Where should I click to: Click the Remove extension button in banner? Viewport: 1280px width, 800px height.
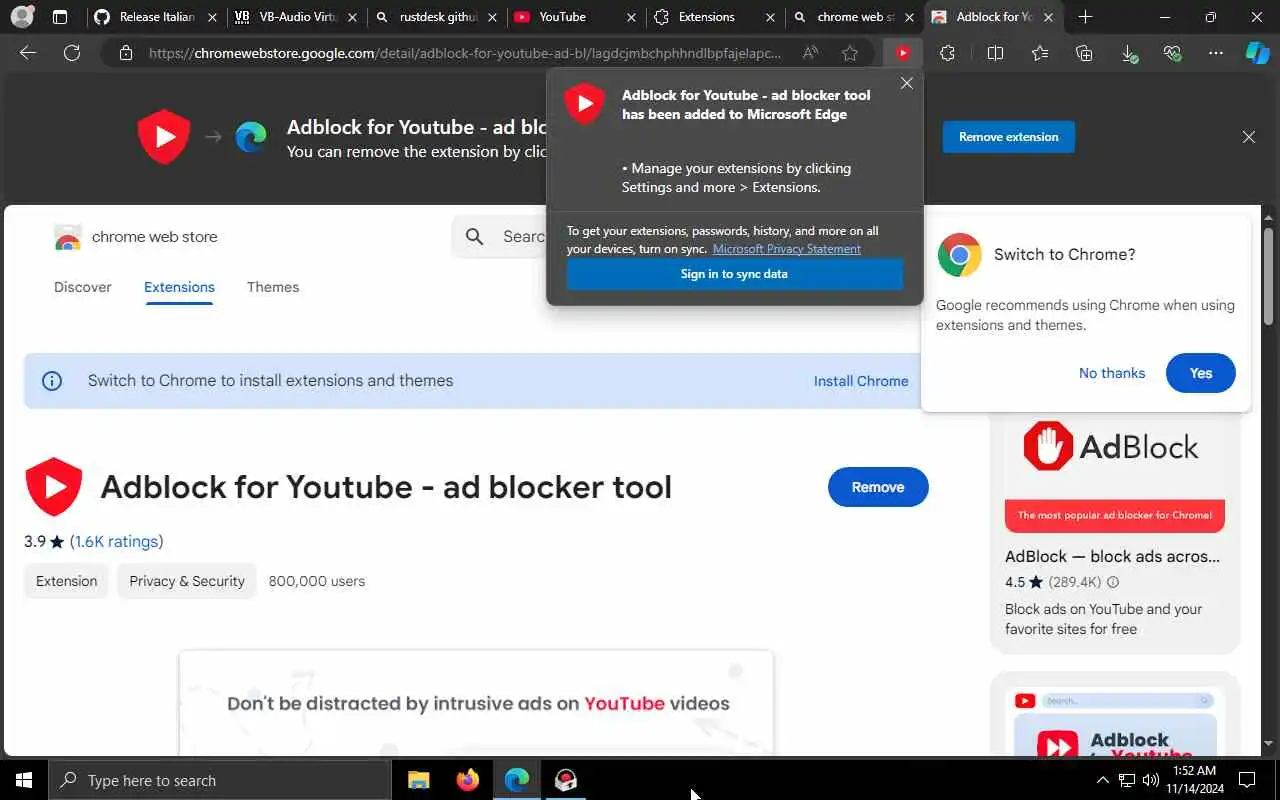tap(1008, 137)
